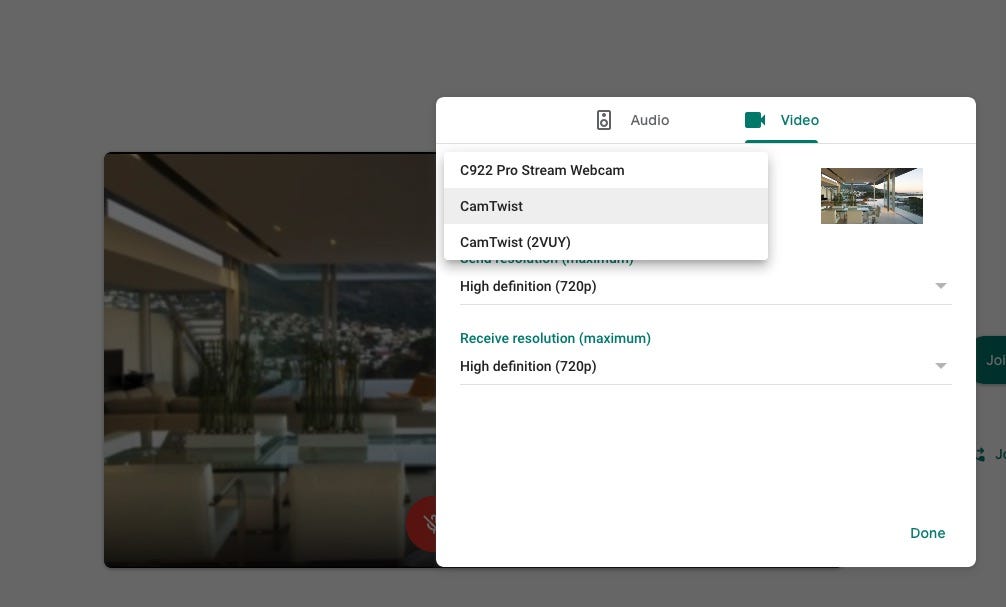Choose CamTwist (2VUY) camera option
This screenshot has height=607, width=1006.
click(x=606, y=242)
